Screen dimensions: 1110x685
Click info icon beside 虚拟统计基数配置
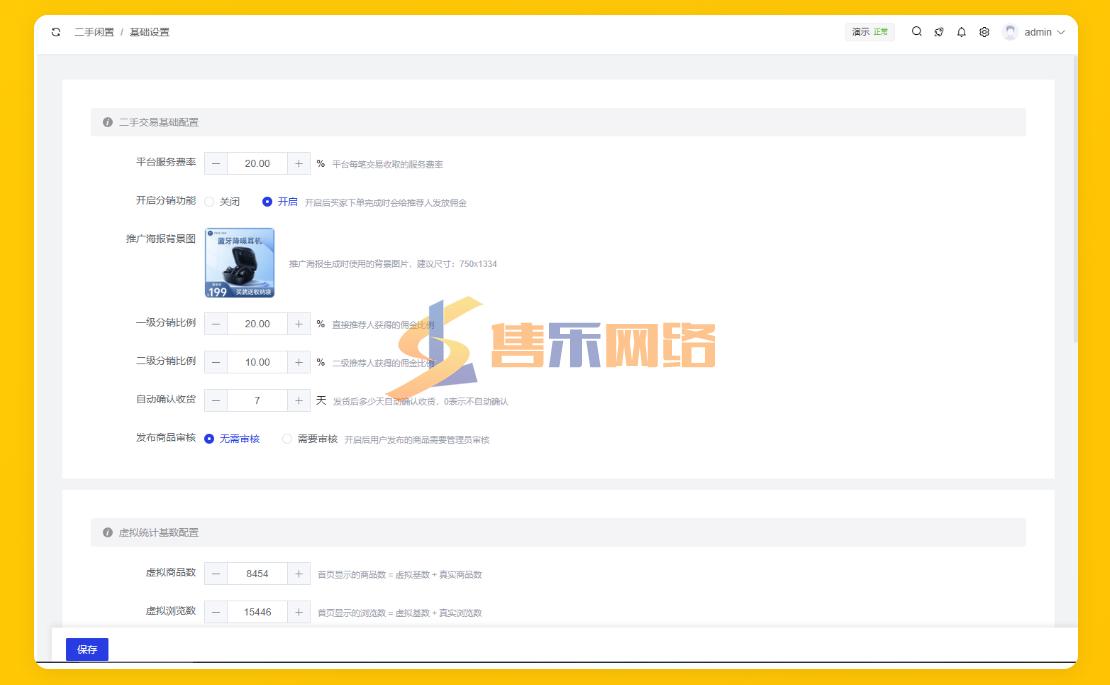pos(108,532)
